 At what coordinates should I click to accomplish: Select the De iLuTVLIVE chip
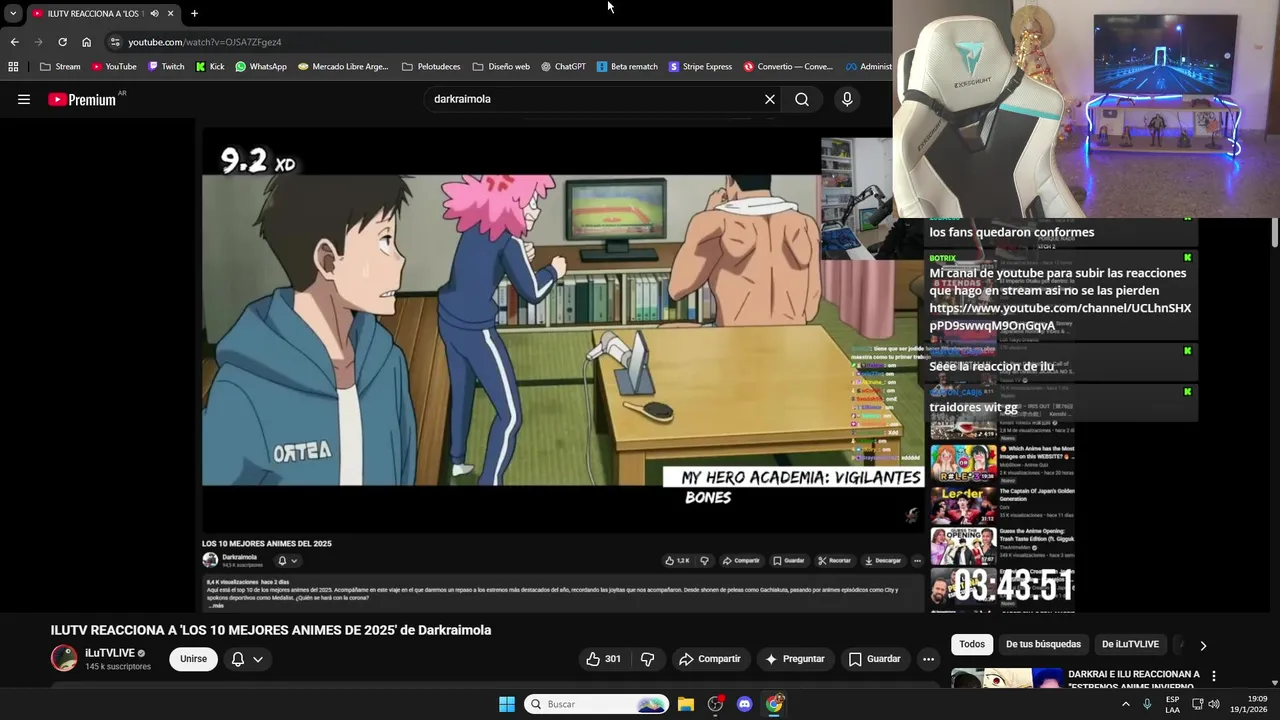click(1130, 644)
